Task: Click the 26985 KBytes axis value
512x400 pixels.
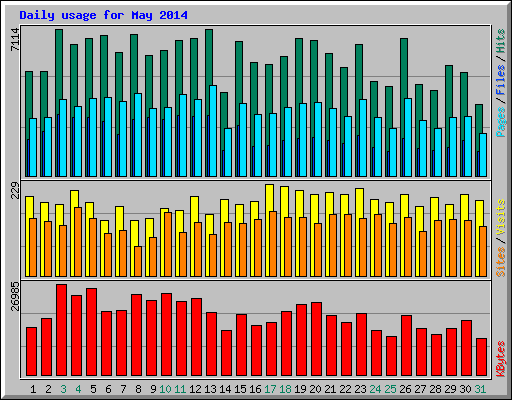Action: [x=15, y=296]
